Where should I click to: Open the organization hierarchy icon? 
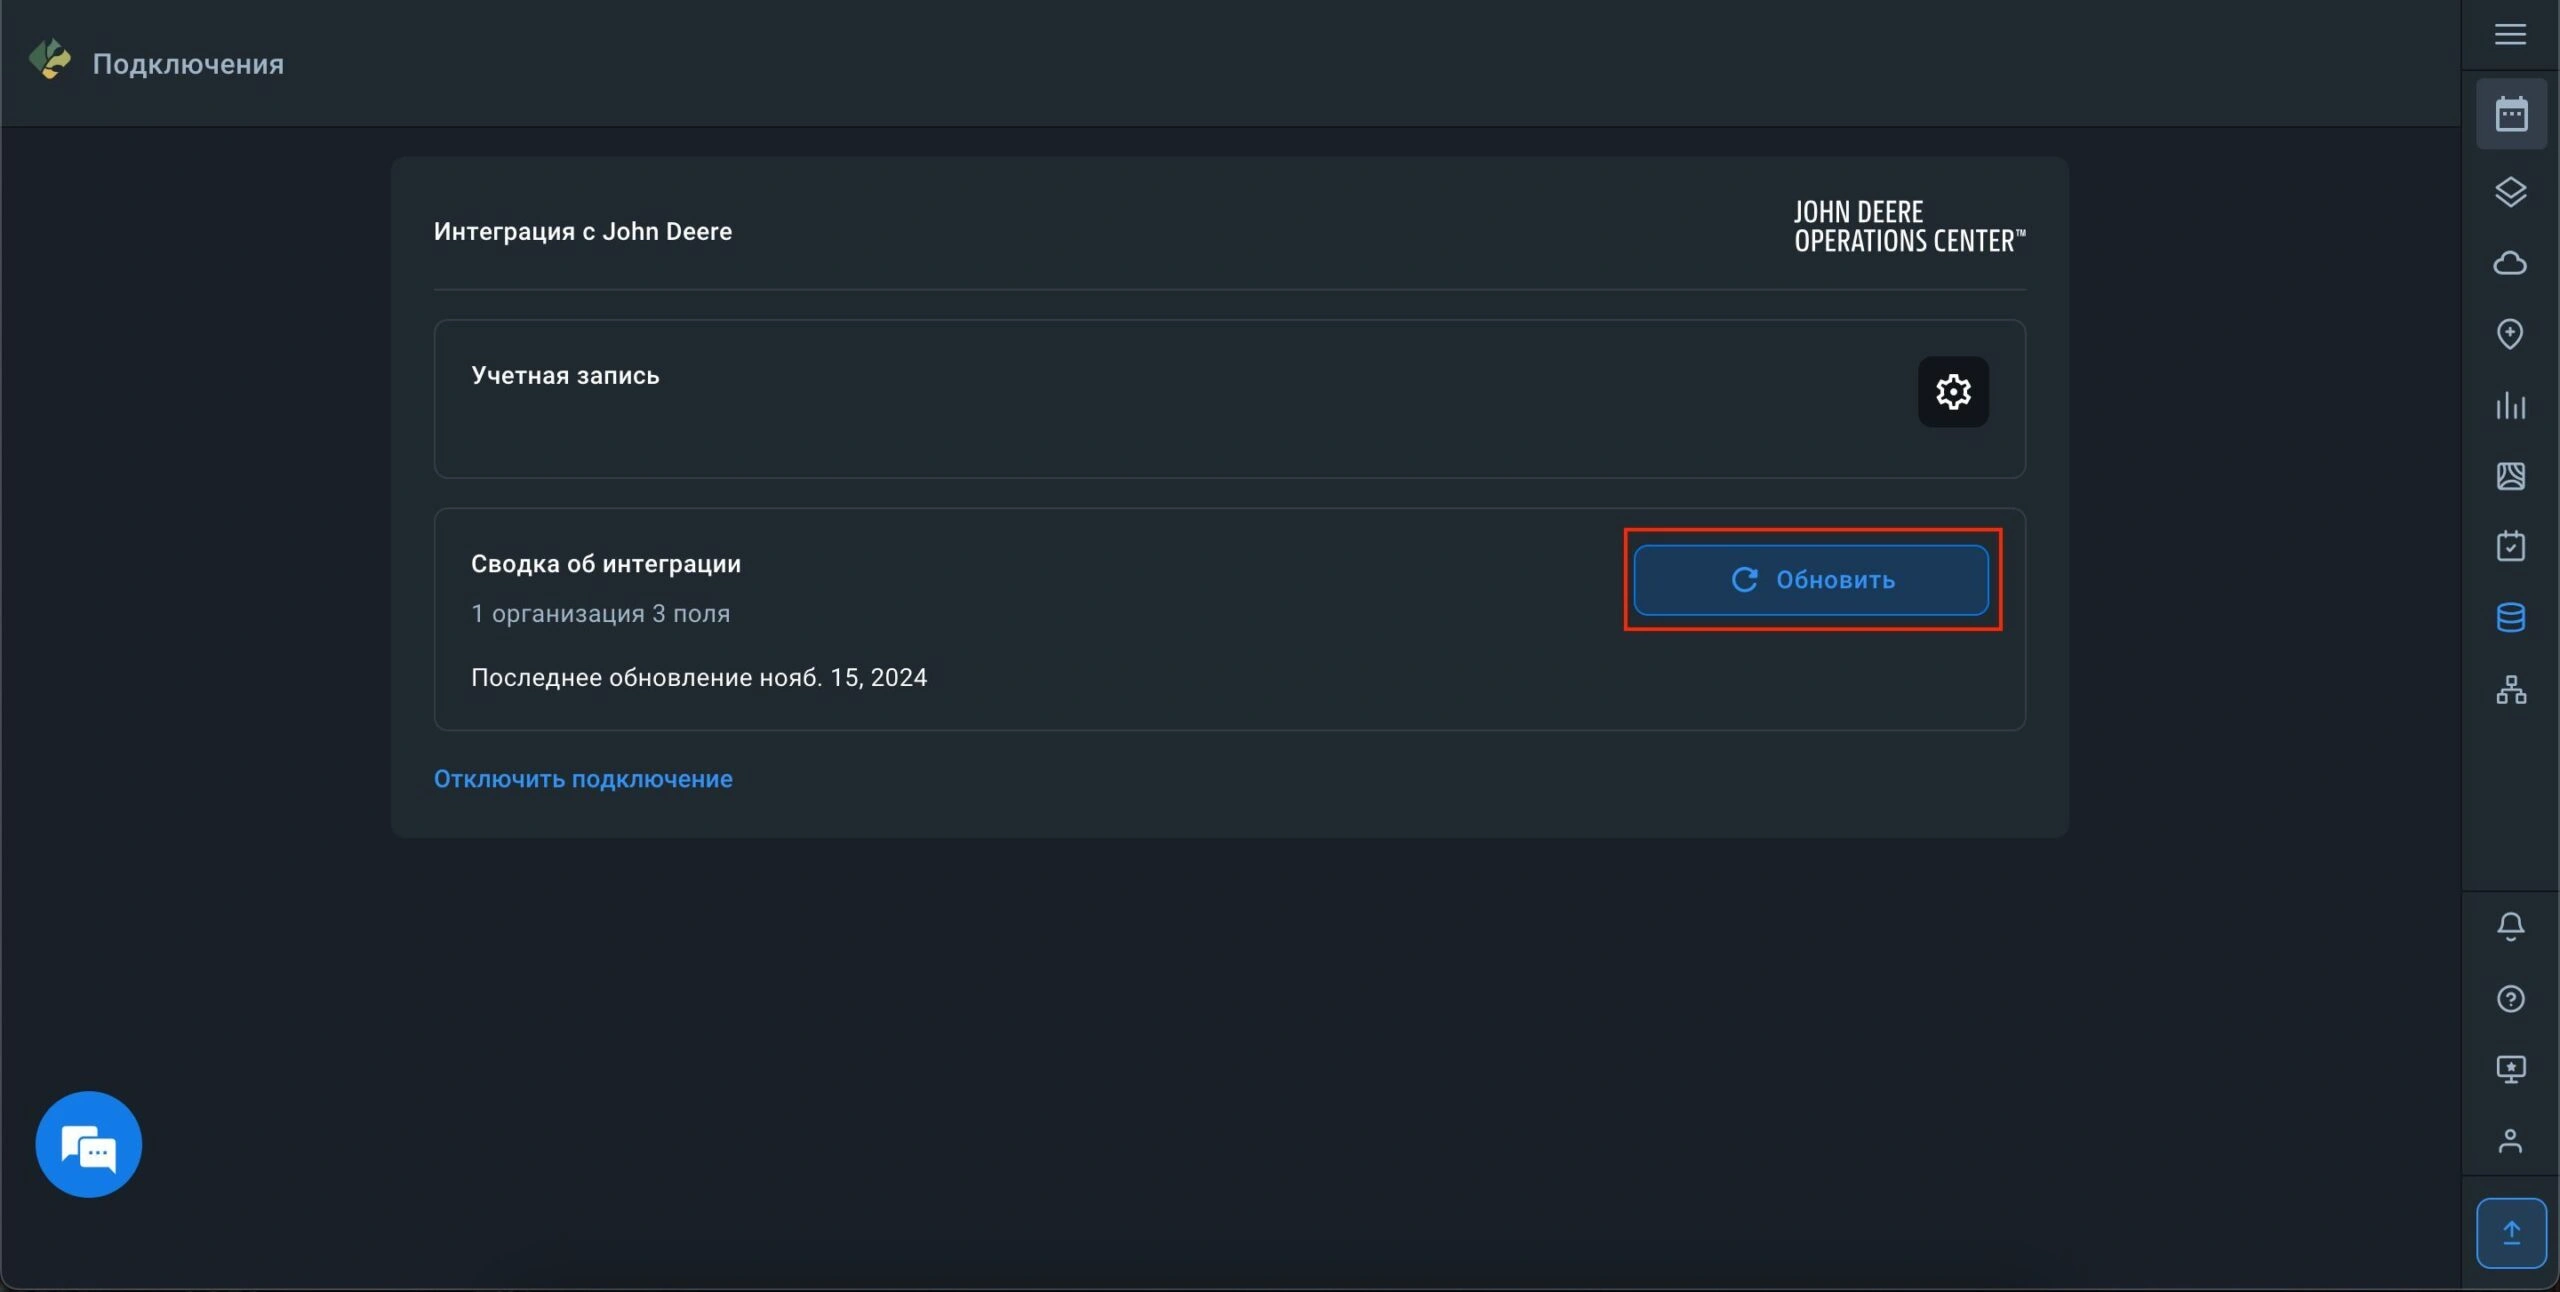click(x=2510, y=689)
